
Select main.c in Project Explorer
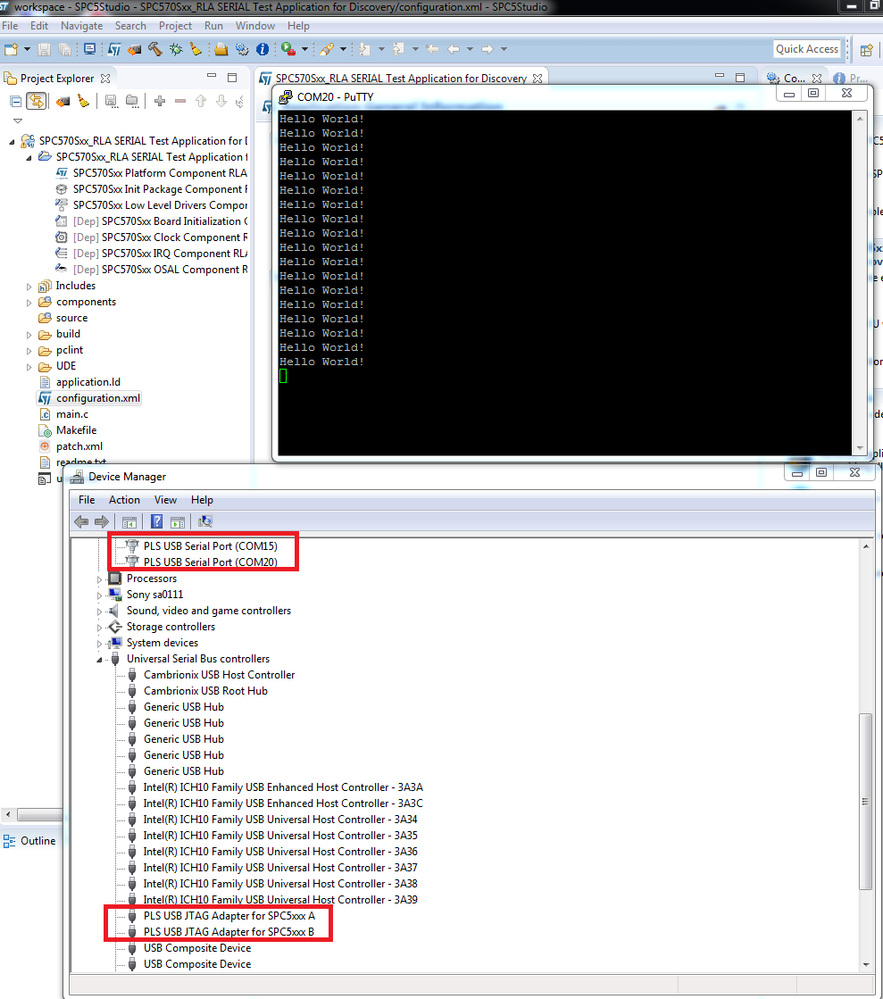tap(72, 414)
